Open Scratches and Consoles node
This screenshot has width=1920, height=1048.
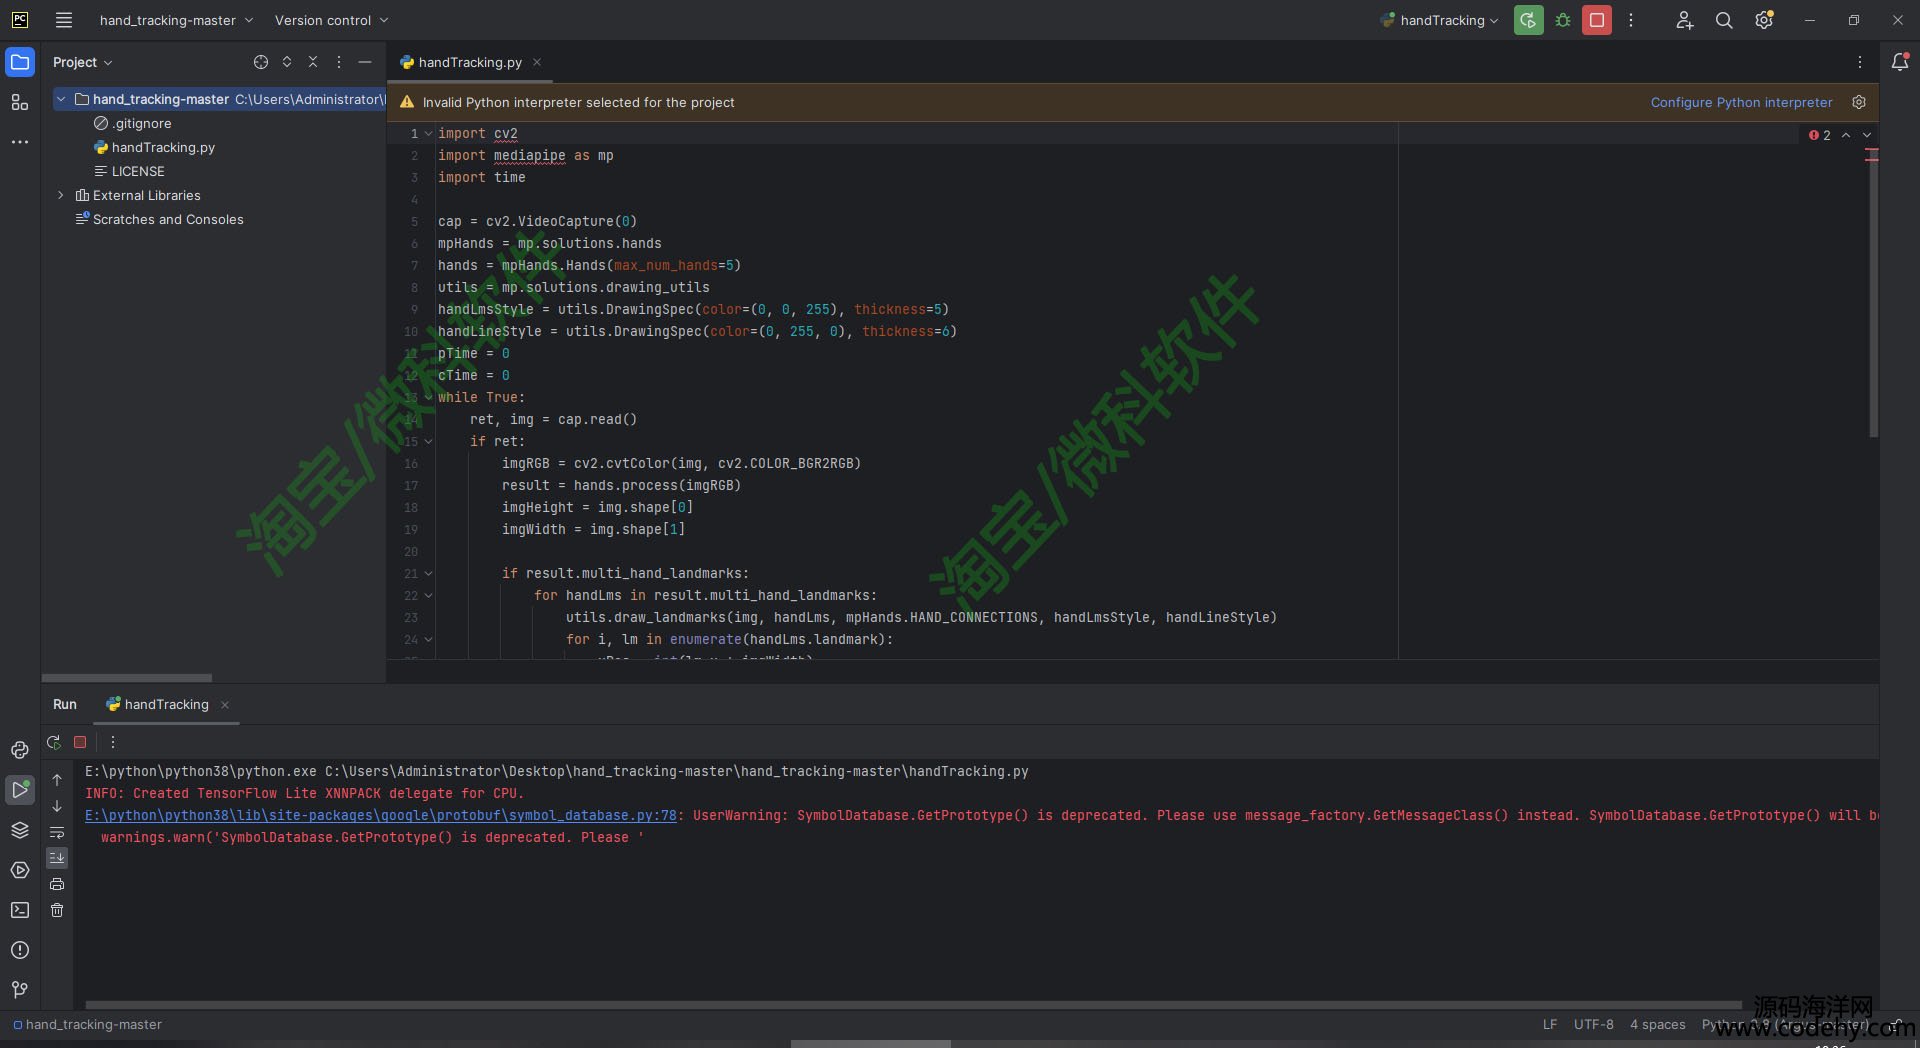click(x=168, y=219)
